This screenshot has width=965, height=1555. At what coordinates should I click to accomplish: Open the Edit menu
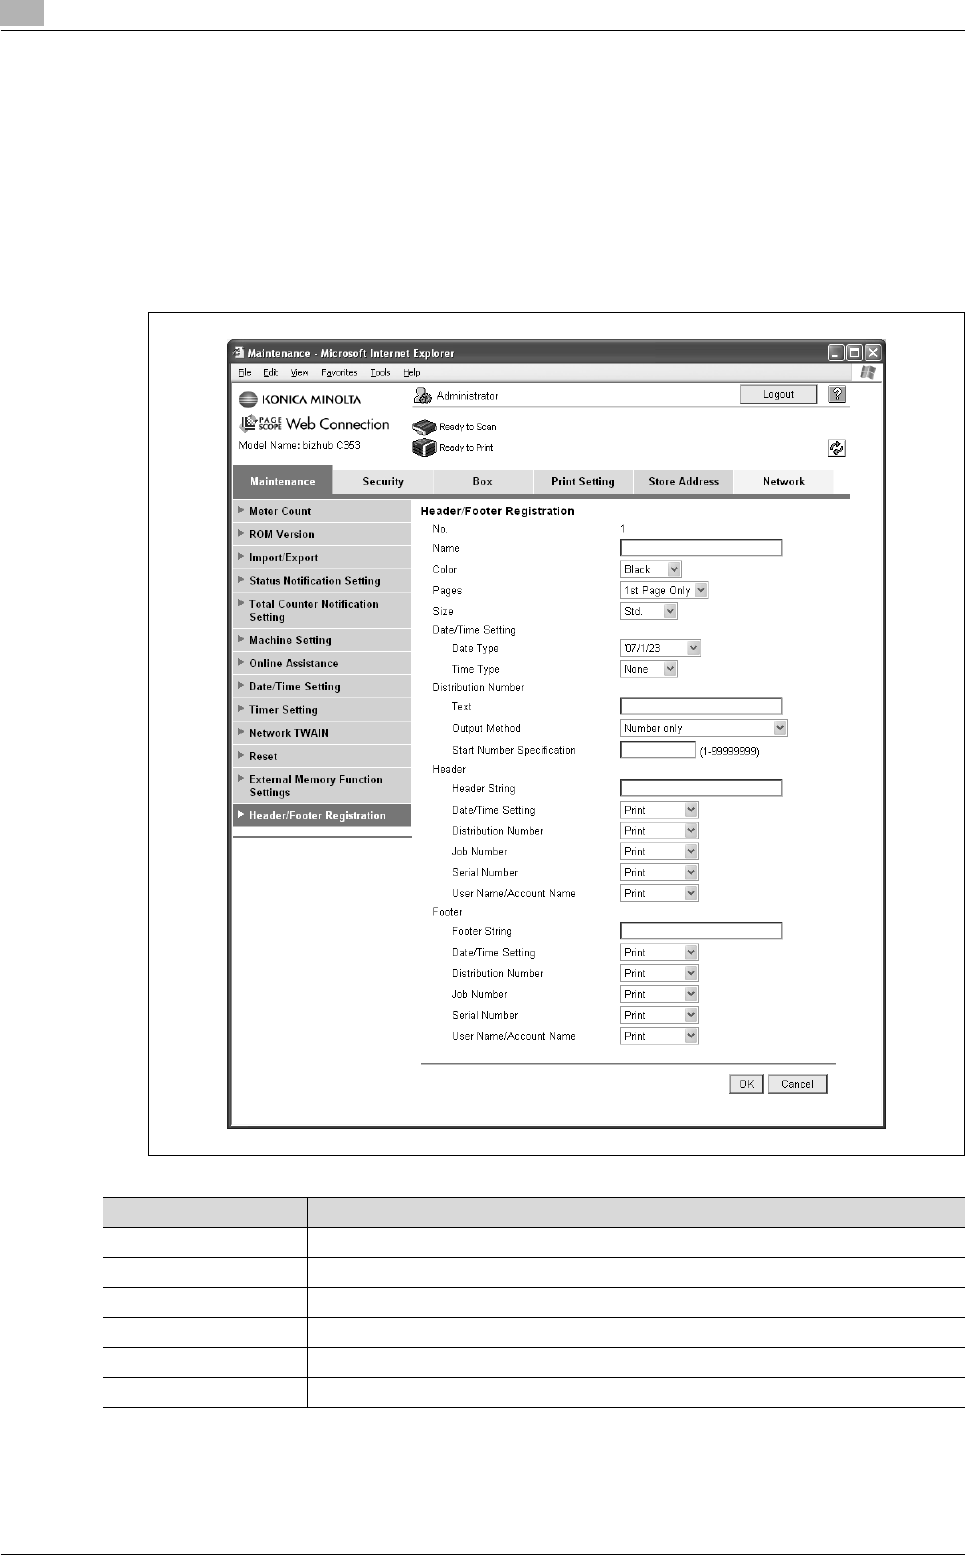click(x=271, y=372)
